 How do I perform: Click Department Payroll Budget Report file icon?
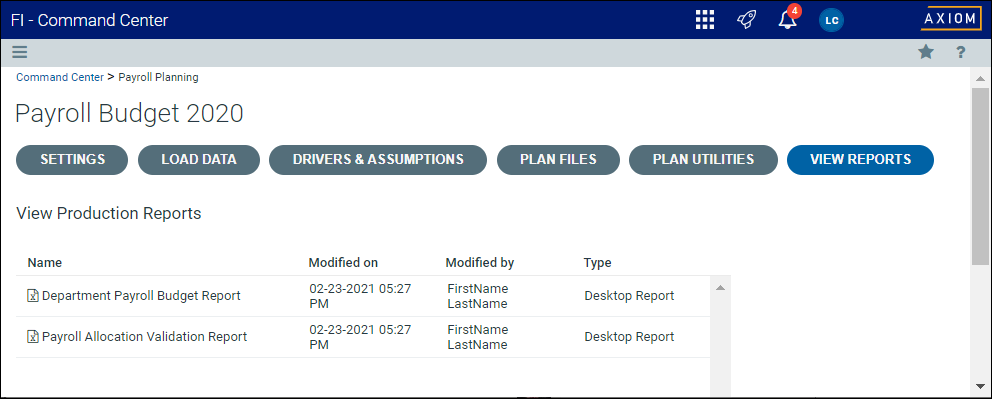click(33, 295)
